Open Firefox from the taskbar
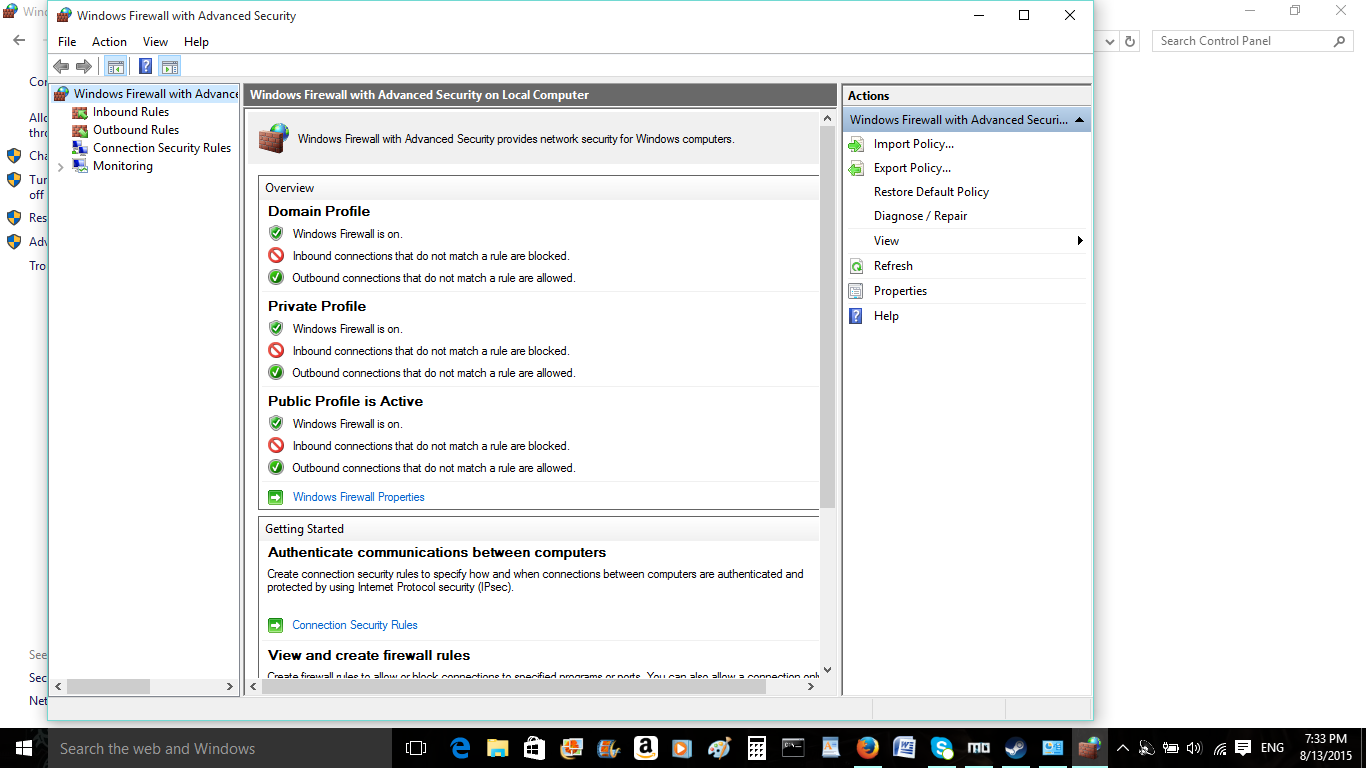Viewport: 1366px width, 768px height. tap(867, 748)
